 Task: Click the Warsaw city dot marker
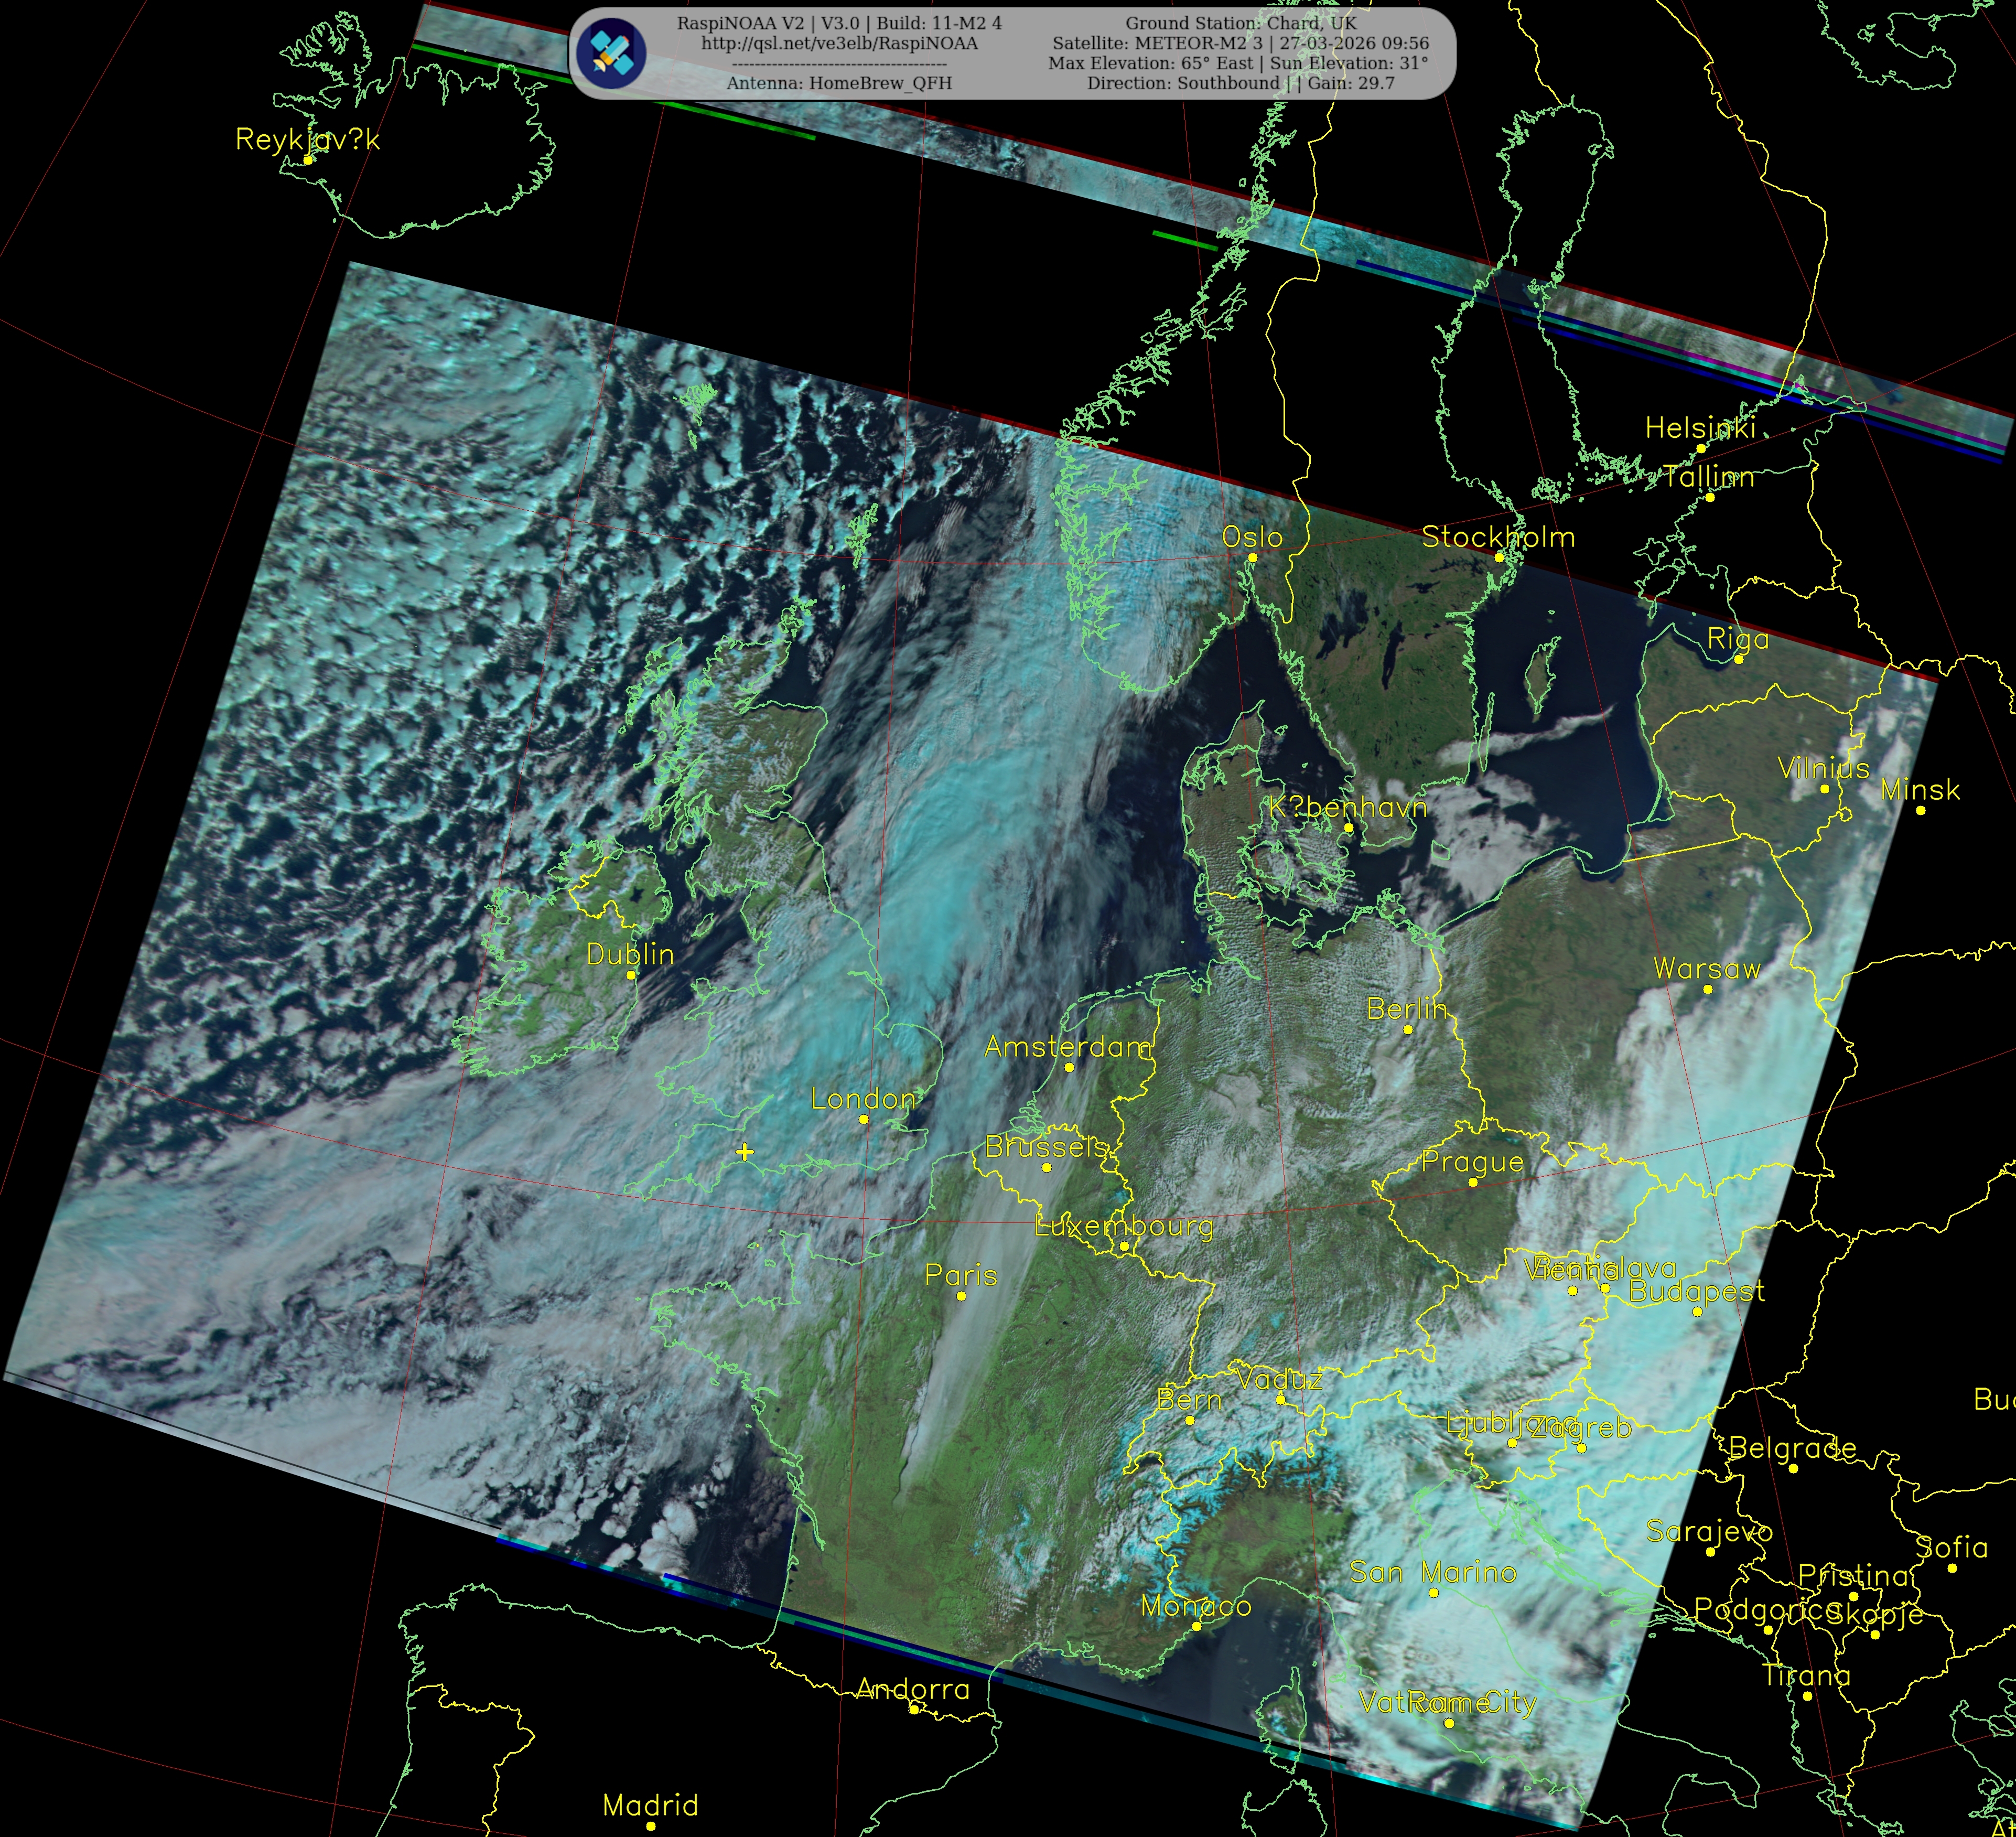(1707, 989)
